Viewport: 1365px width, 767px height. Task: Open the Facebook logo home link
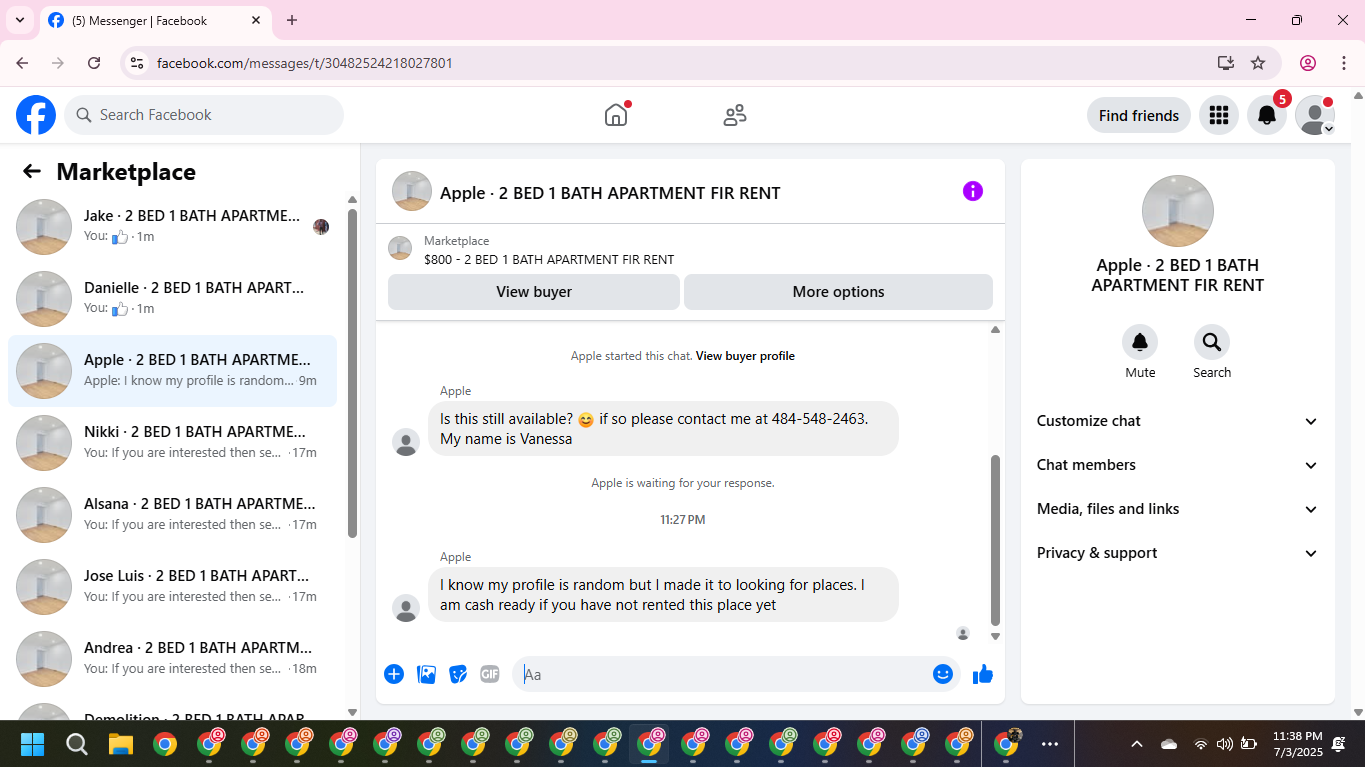(x=36, y=115)
